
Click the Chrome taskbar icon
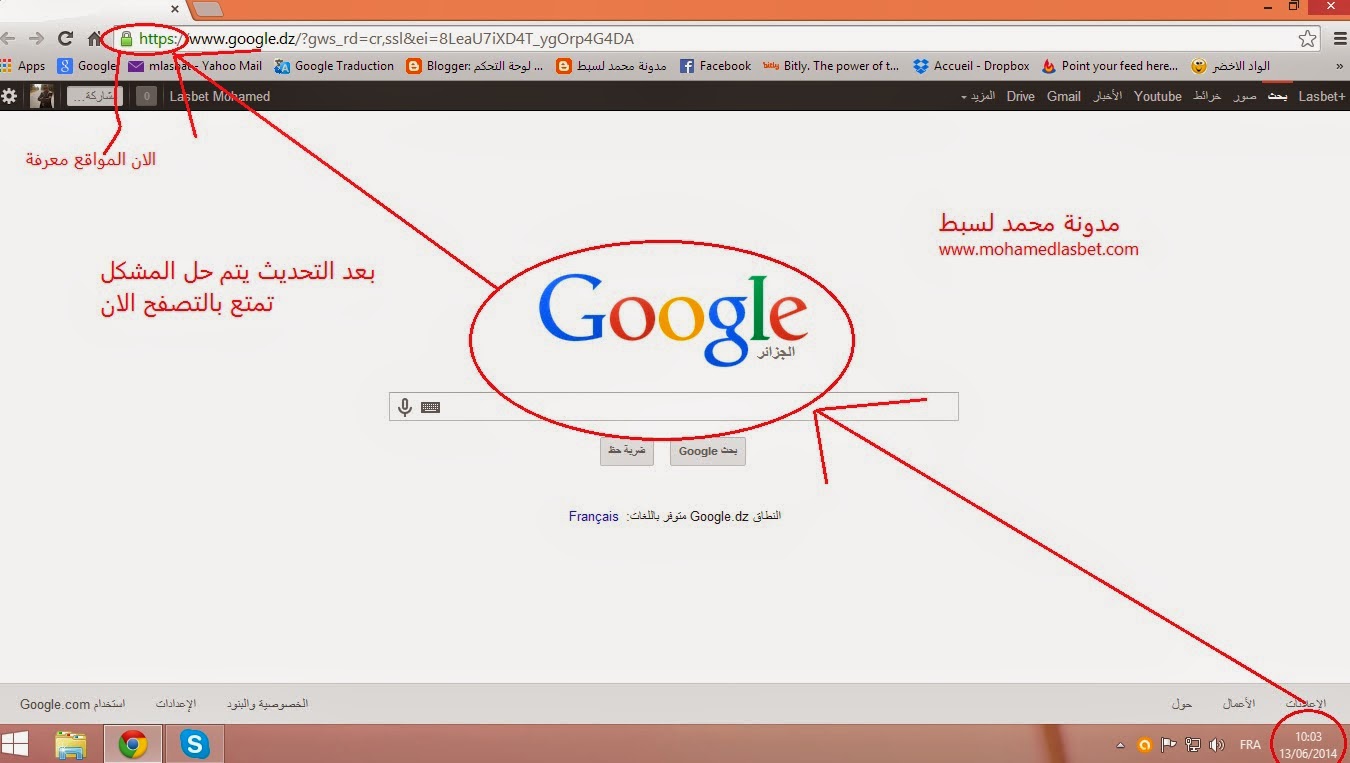click(x=133, y=744)
